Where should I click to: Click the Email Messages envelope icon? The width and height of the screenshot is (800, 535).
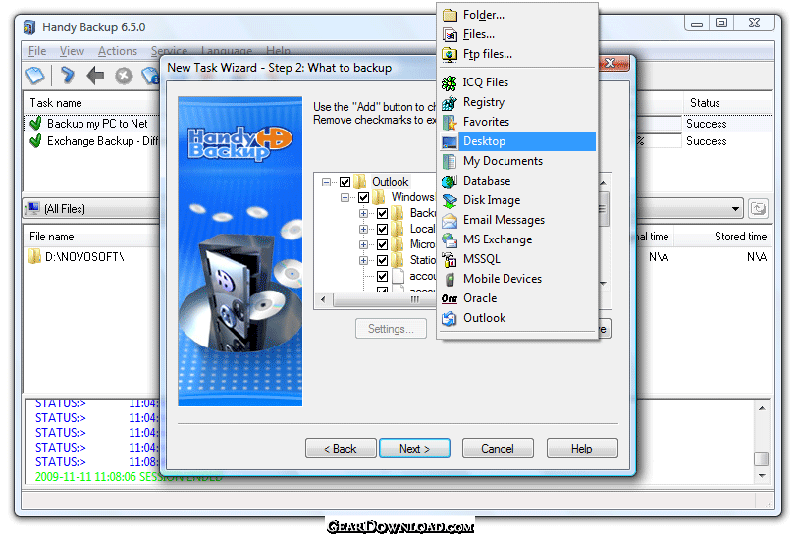[x=449, y=220]
